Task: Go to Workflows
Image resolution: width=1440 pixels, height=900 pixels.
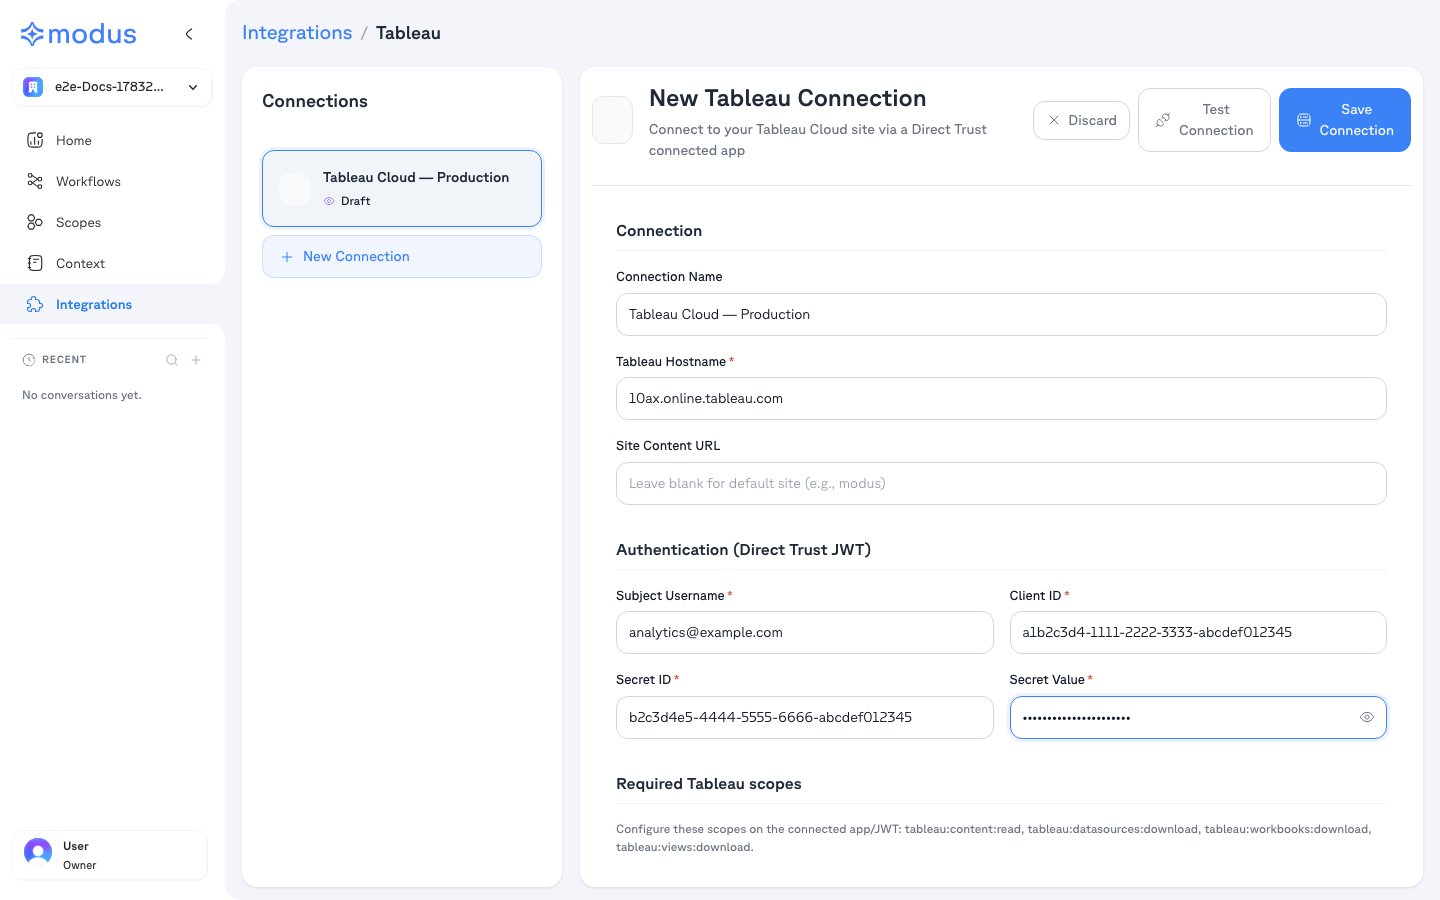Action: 112,181
